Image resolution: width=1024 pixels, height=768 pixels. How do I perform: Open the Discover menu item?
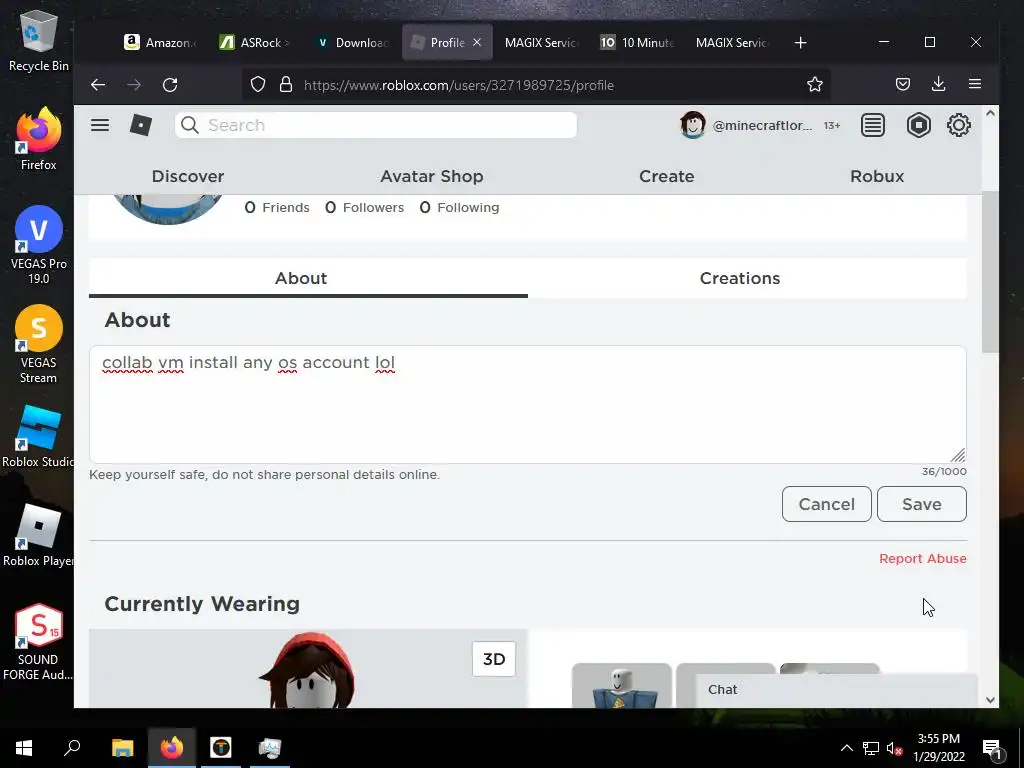(187, 176)
